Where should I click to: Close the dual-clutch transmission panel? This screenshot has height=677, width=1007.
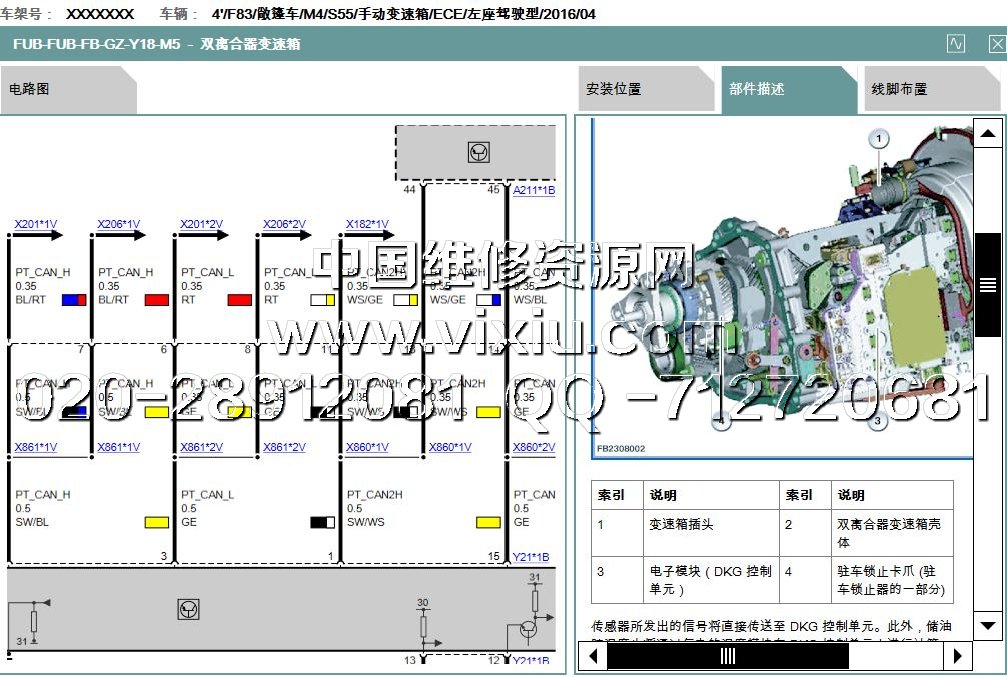coord(996,44)
